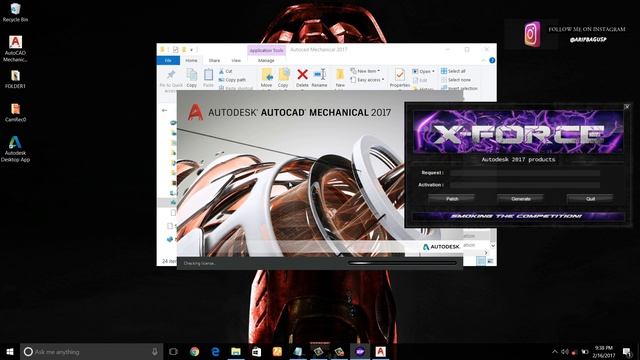Select Cut in Explorer ribbon

pos(225,71)
